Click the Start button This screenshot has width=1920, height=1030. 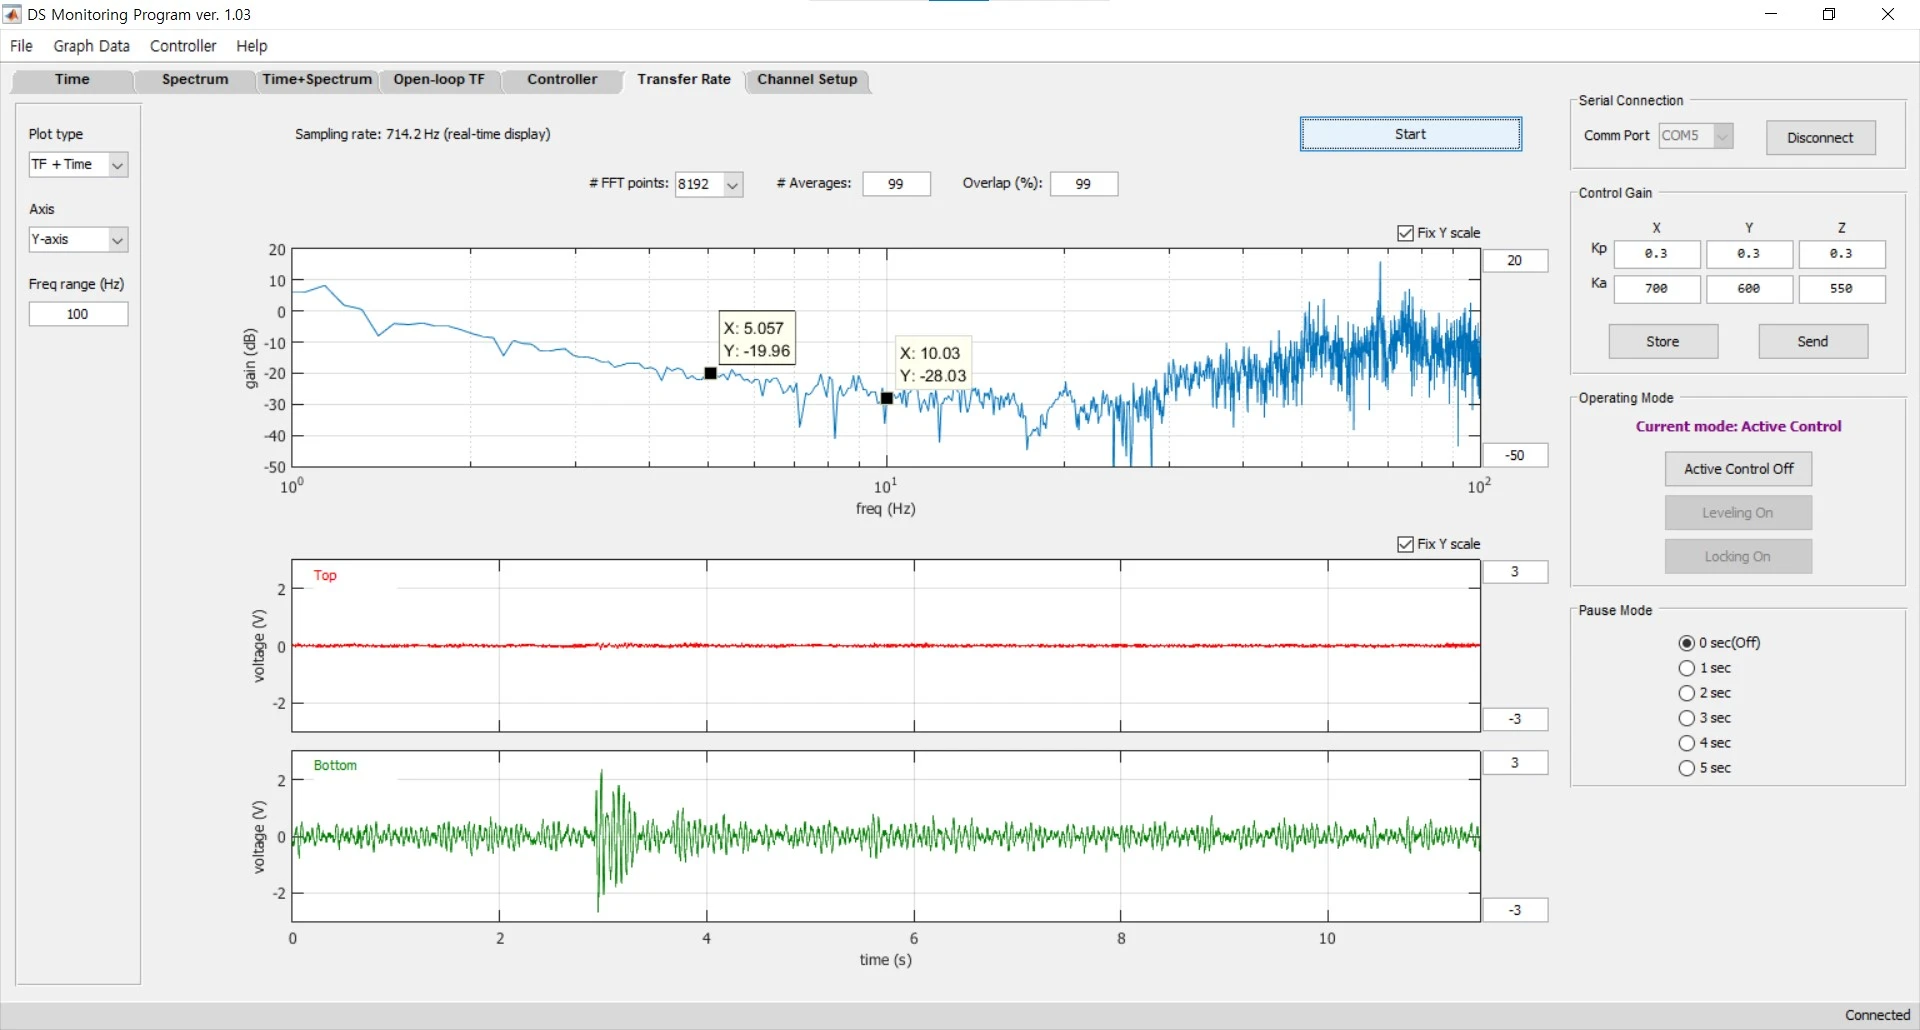tap(1410, 134)
